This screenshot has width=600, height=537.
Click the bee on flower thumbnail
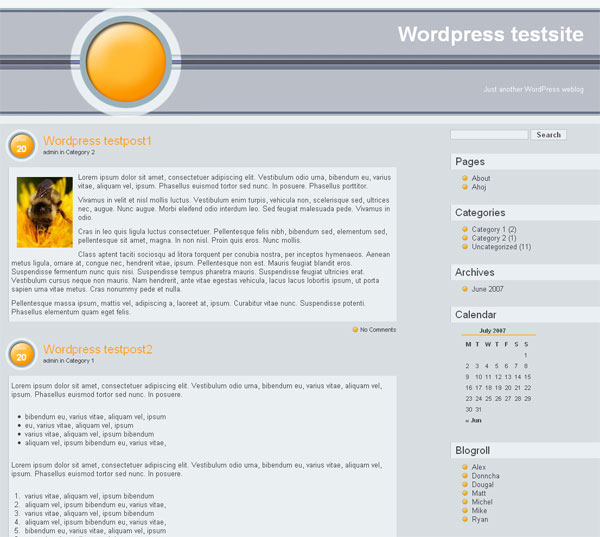[x=45, y=212]
